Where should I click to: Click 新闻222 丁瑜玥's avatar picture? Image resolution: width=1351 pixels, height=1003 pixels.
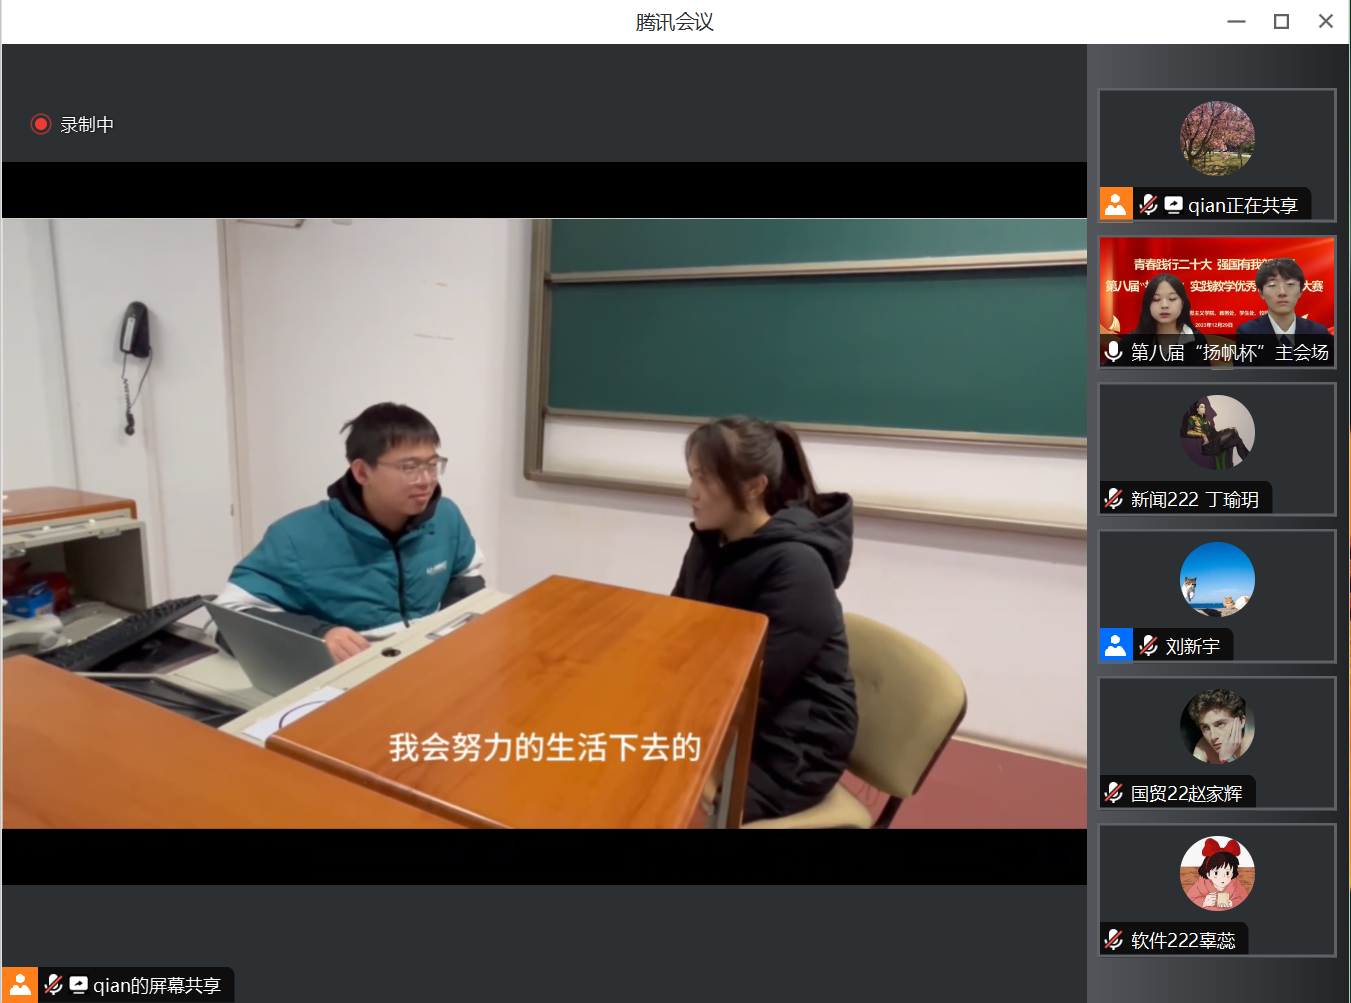1216,432
